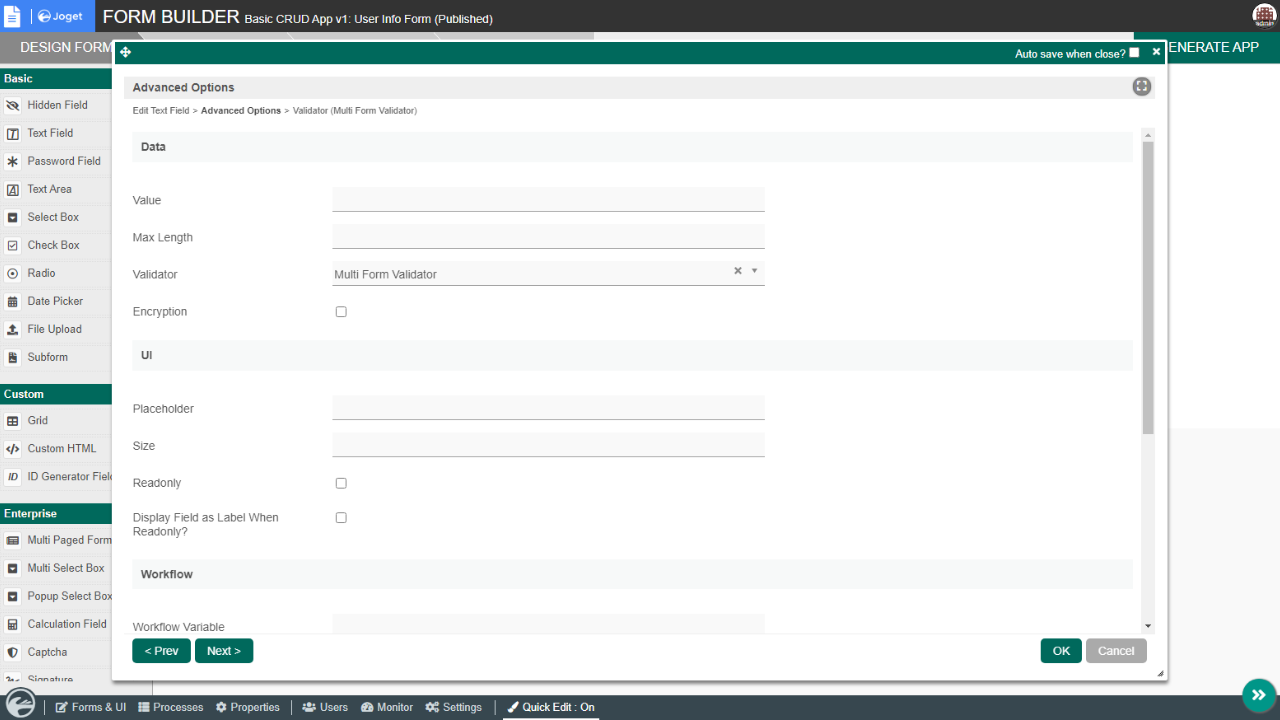This screenshot has width=1280, height=720.
Task: Tick the Readonly checkbox
Action: (341, 483)
